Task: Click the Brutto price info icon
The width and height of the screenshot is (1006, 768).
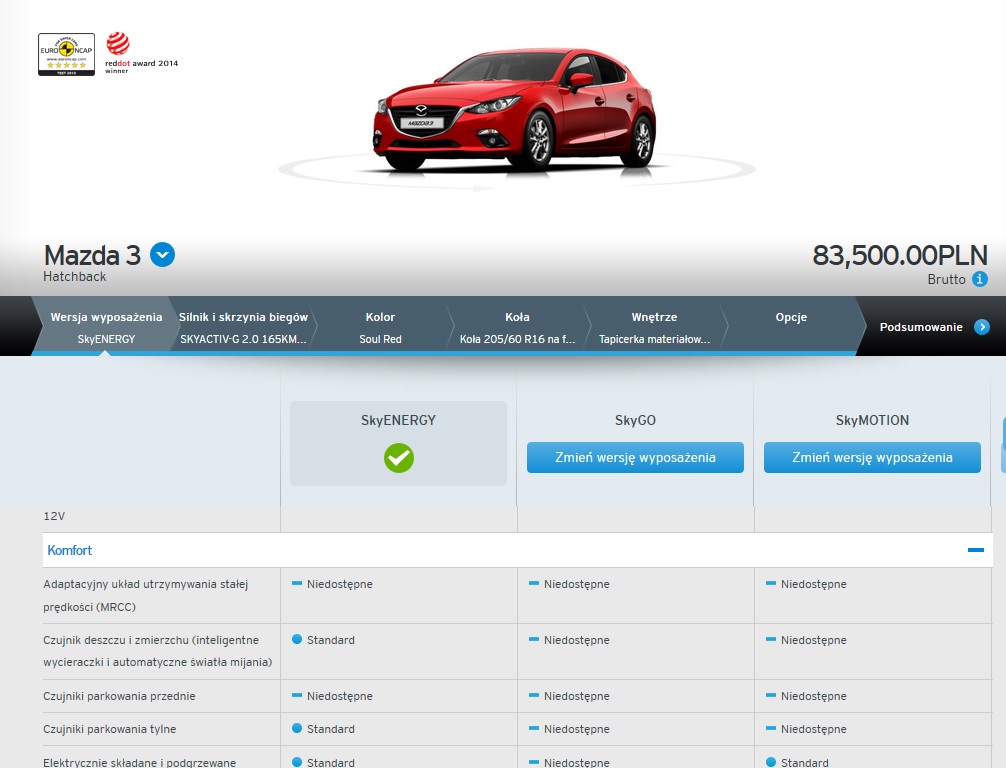Action: click(x=980, y=280)
